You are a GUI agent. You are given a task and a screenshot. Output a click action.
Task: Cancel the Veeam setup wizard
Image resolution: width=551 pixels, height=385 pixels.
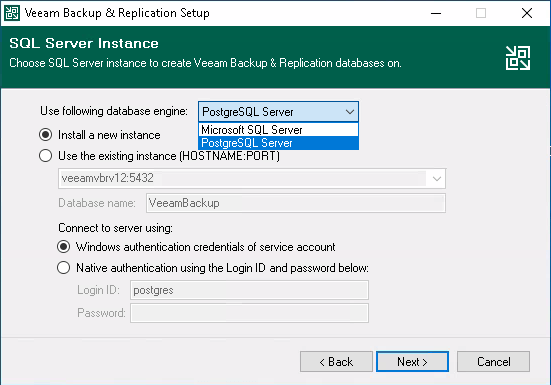(x=493, y=361)
